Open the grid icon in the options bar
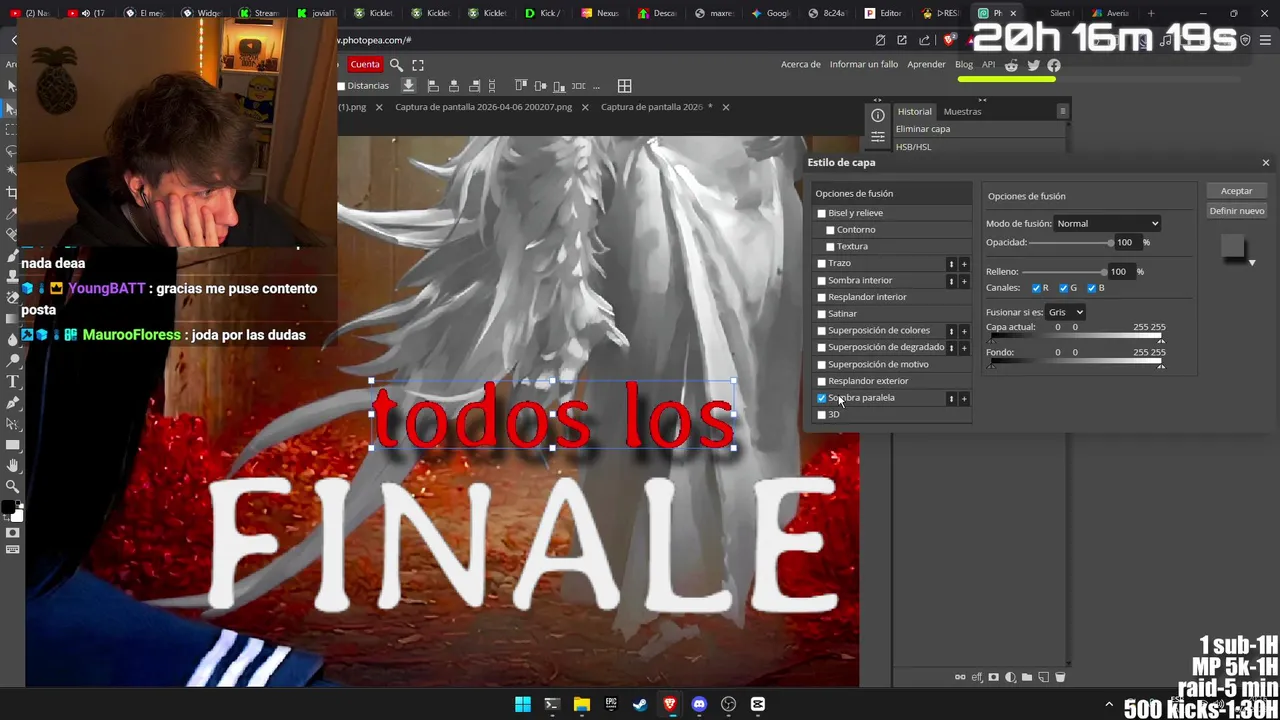Image resolution: width=1280 pixels, height=720 pixels. tap(624, 86)
